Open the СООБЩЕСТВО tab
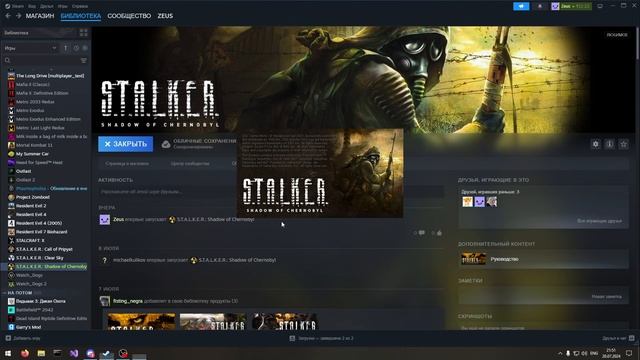Screen dimensions: 640x360 (x=129, y=16)
